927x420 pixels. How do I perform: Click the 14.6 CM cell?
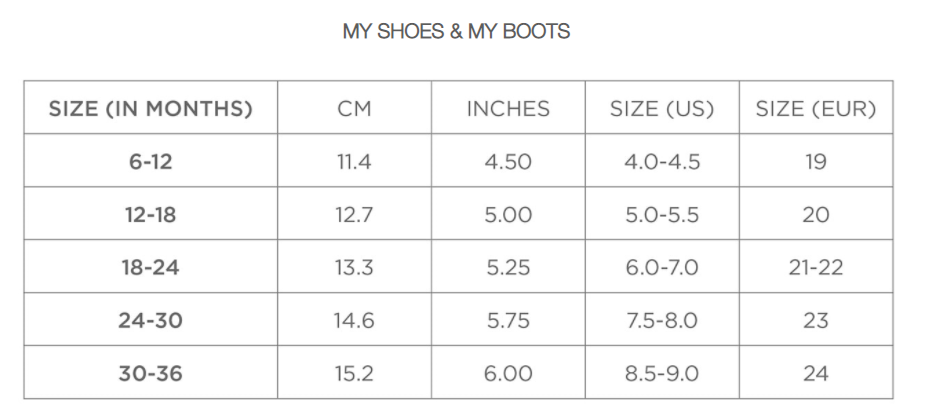click(354, 321)
